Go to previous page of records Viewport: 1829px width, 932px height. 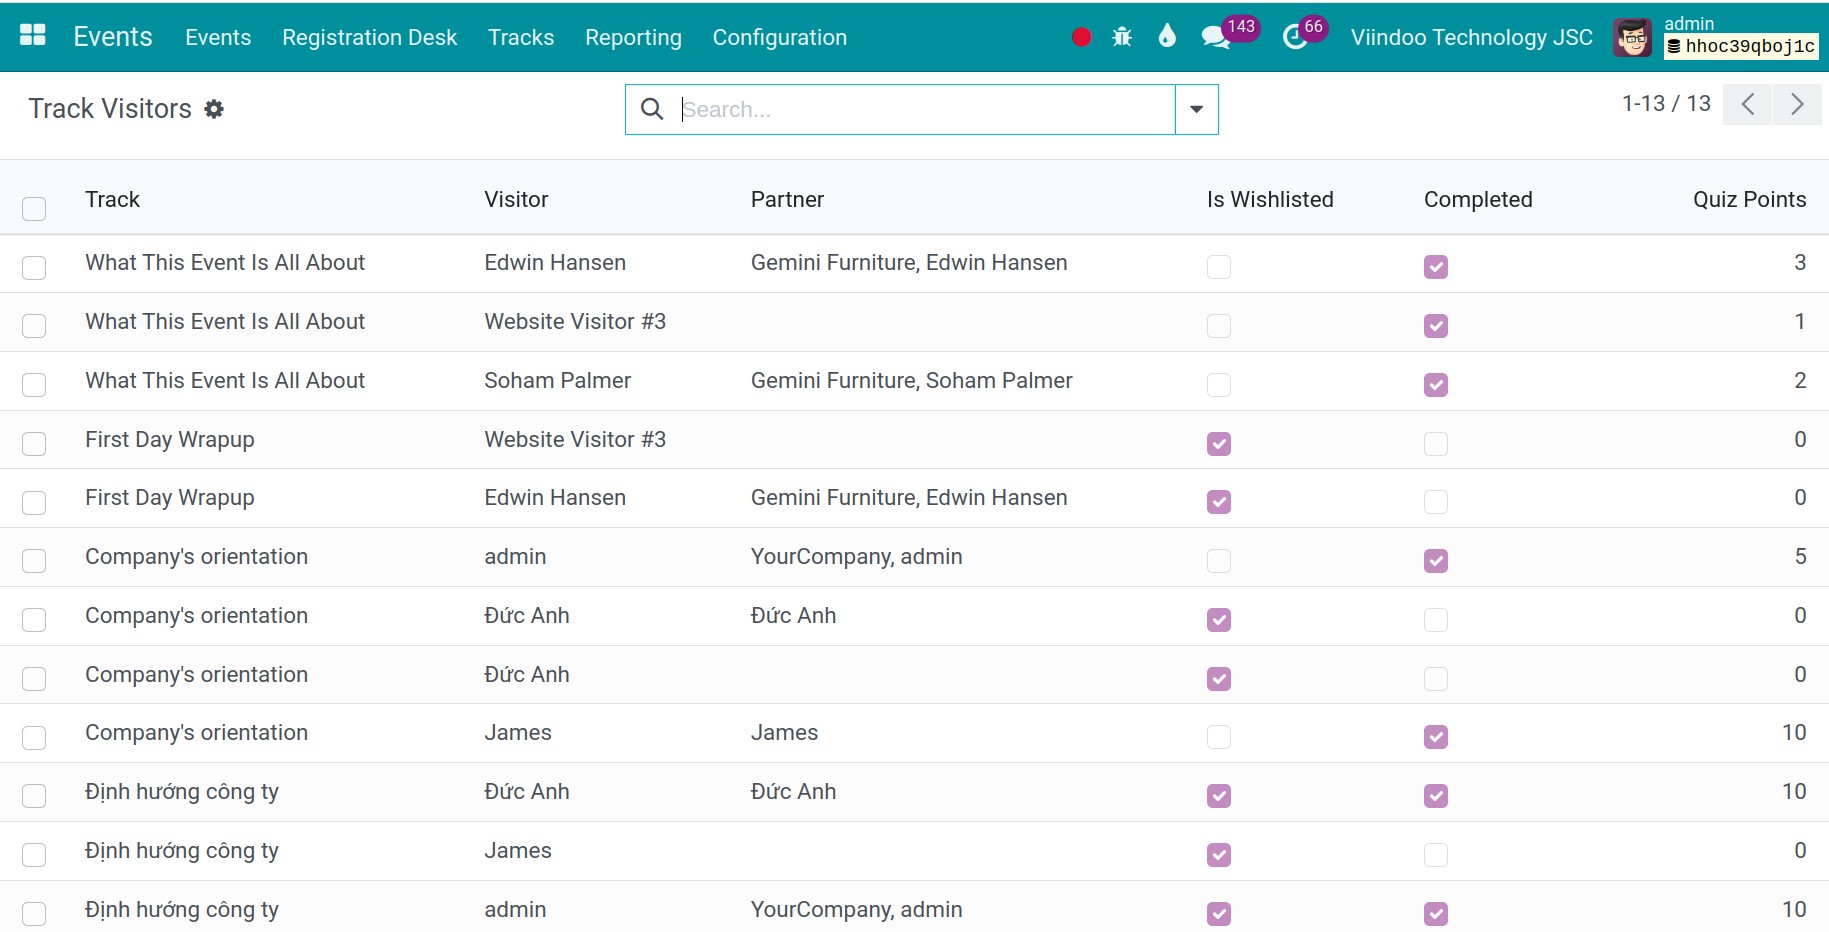click(x=1748, y=104)
